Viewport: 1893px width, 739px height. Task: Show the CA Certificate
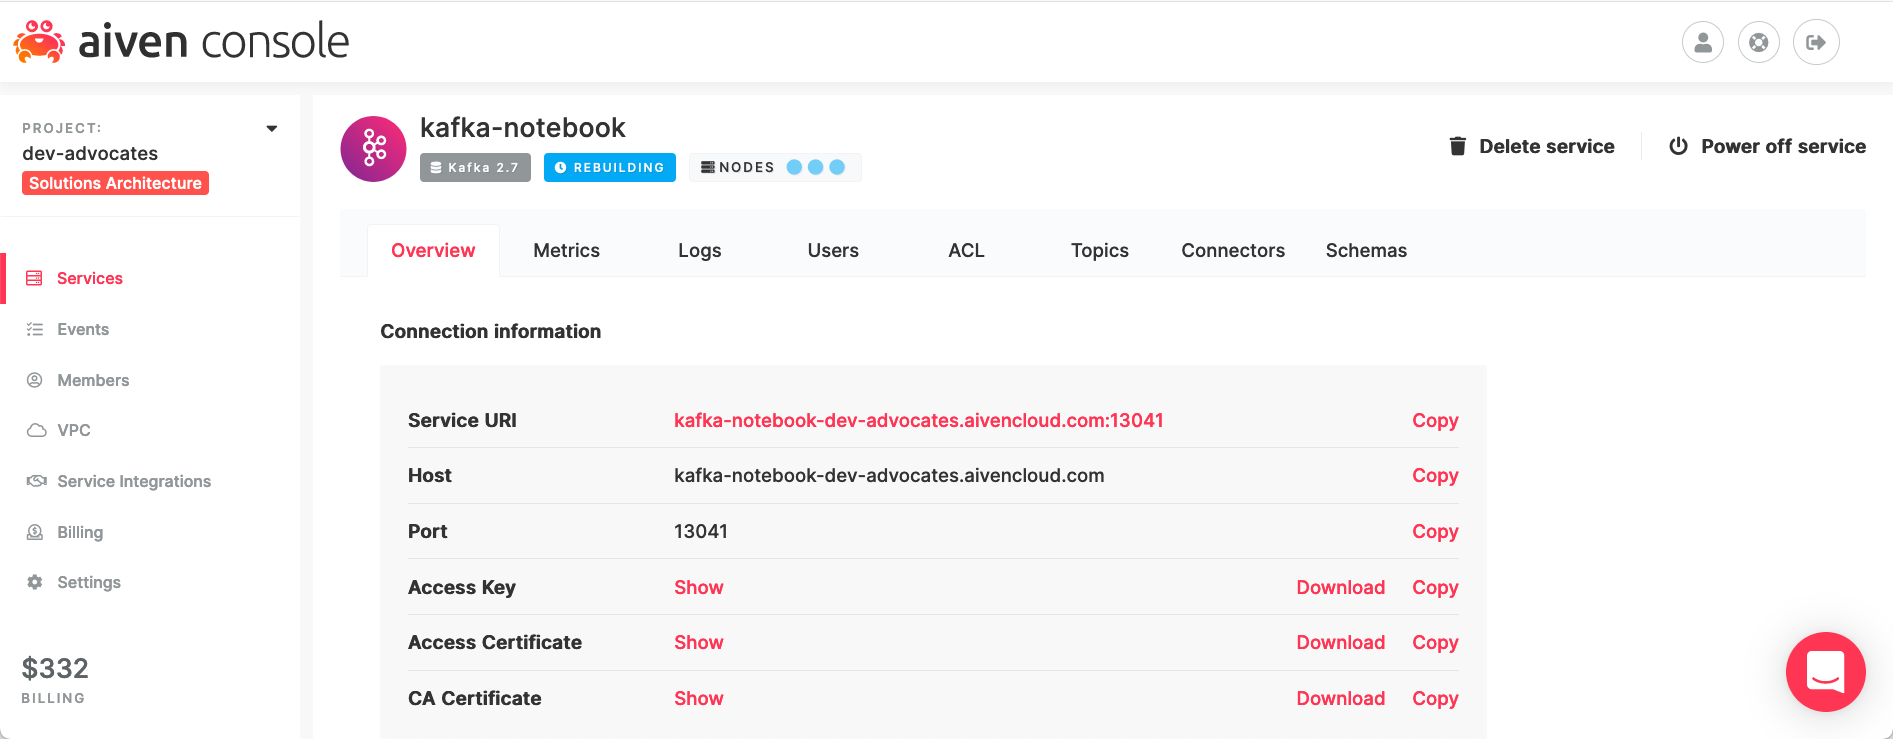pos(698,698)
